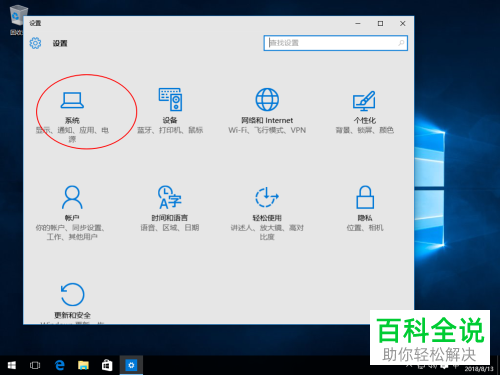Open the Windows Start button
Screen dimensions: 500x375
click(12, 365)
